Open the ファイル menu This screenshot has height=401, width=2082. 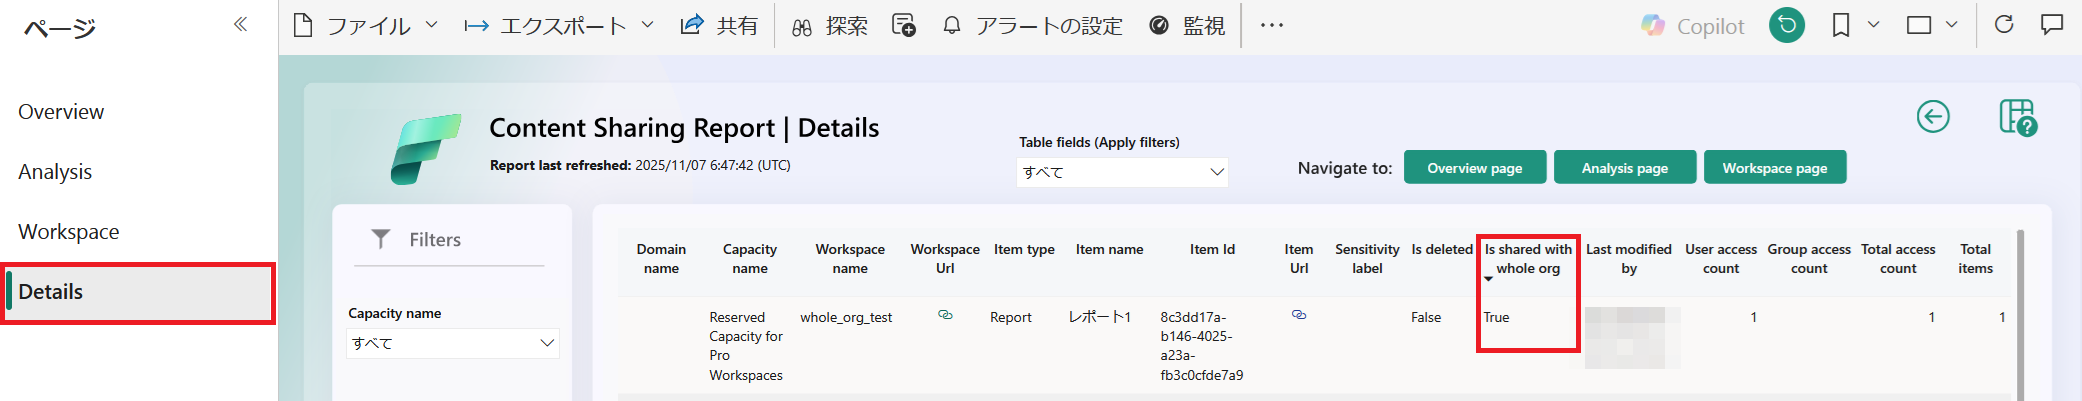(x=366, y=25)
